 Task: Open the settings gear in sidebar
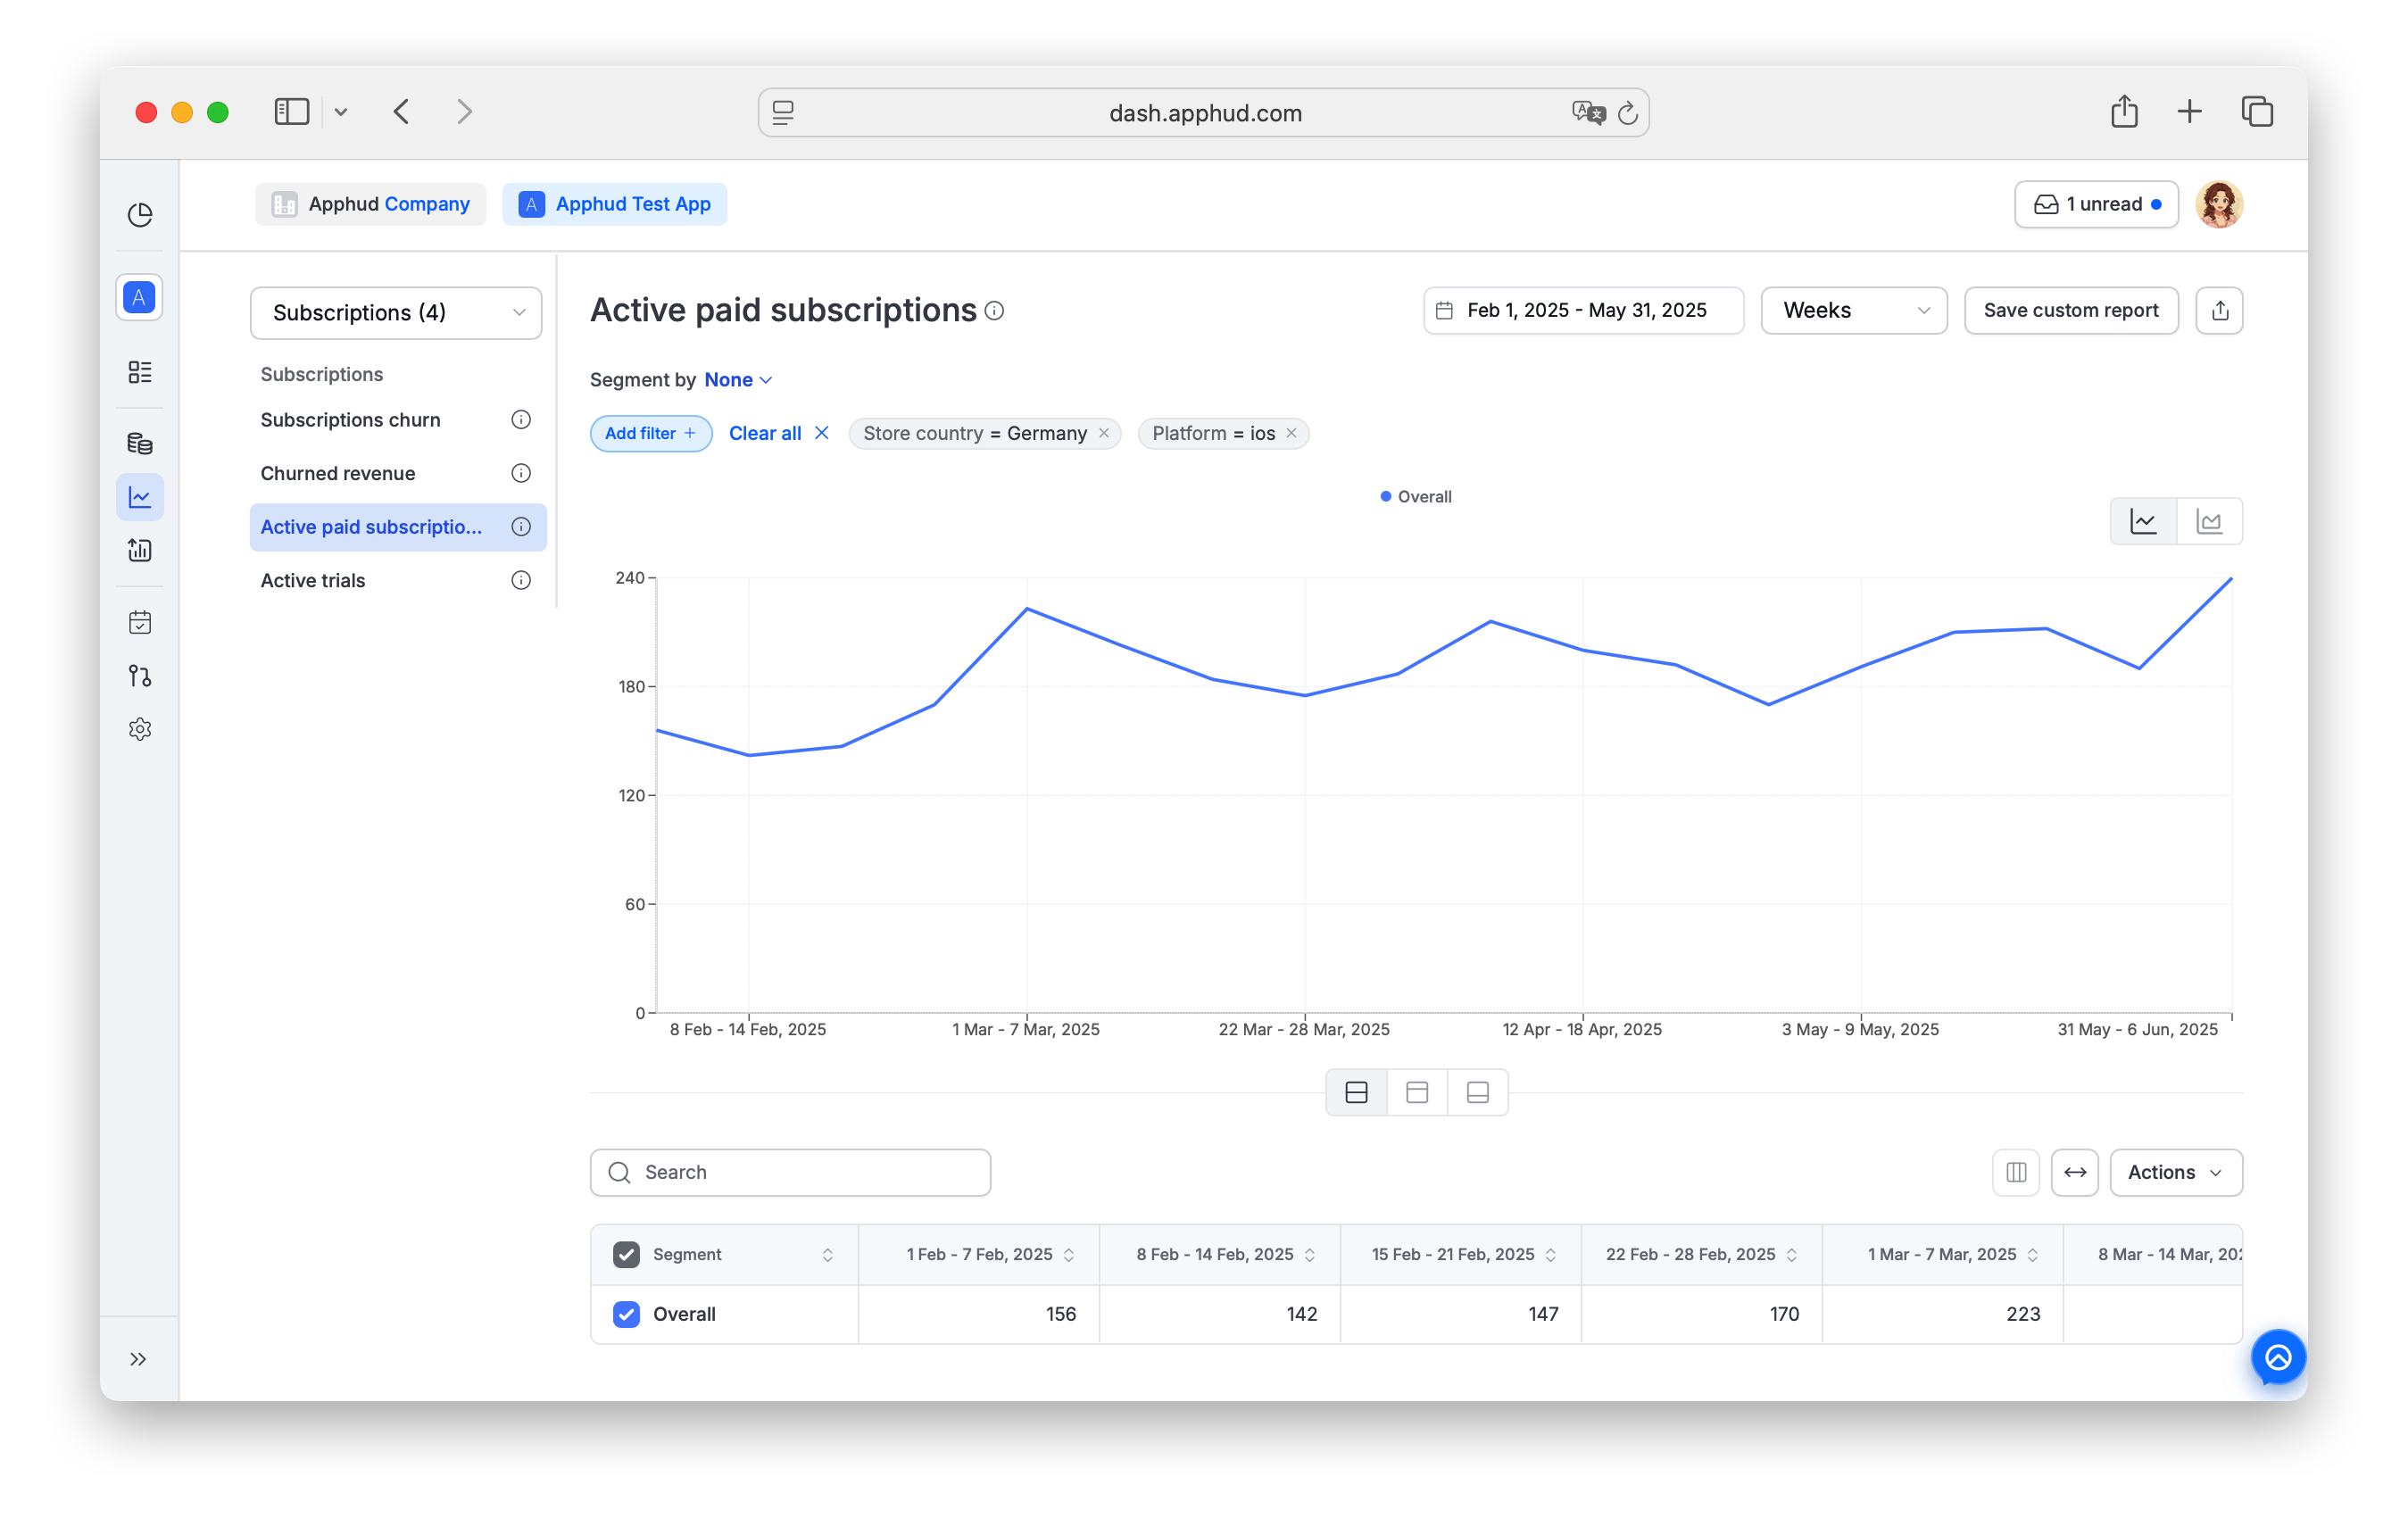click(x=140, y=729)
